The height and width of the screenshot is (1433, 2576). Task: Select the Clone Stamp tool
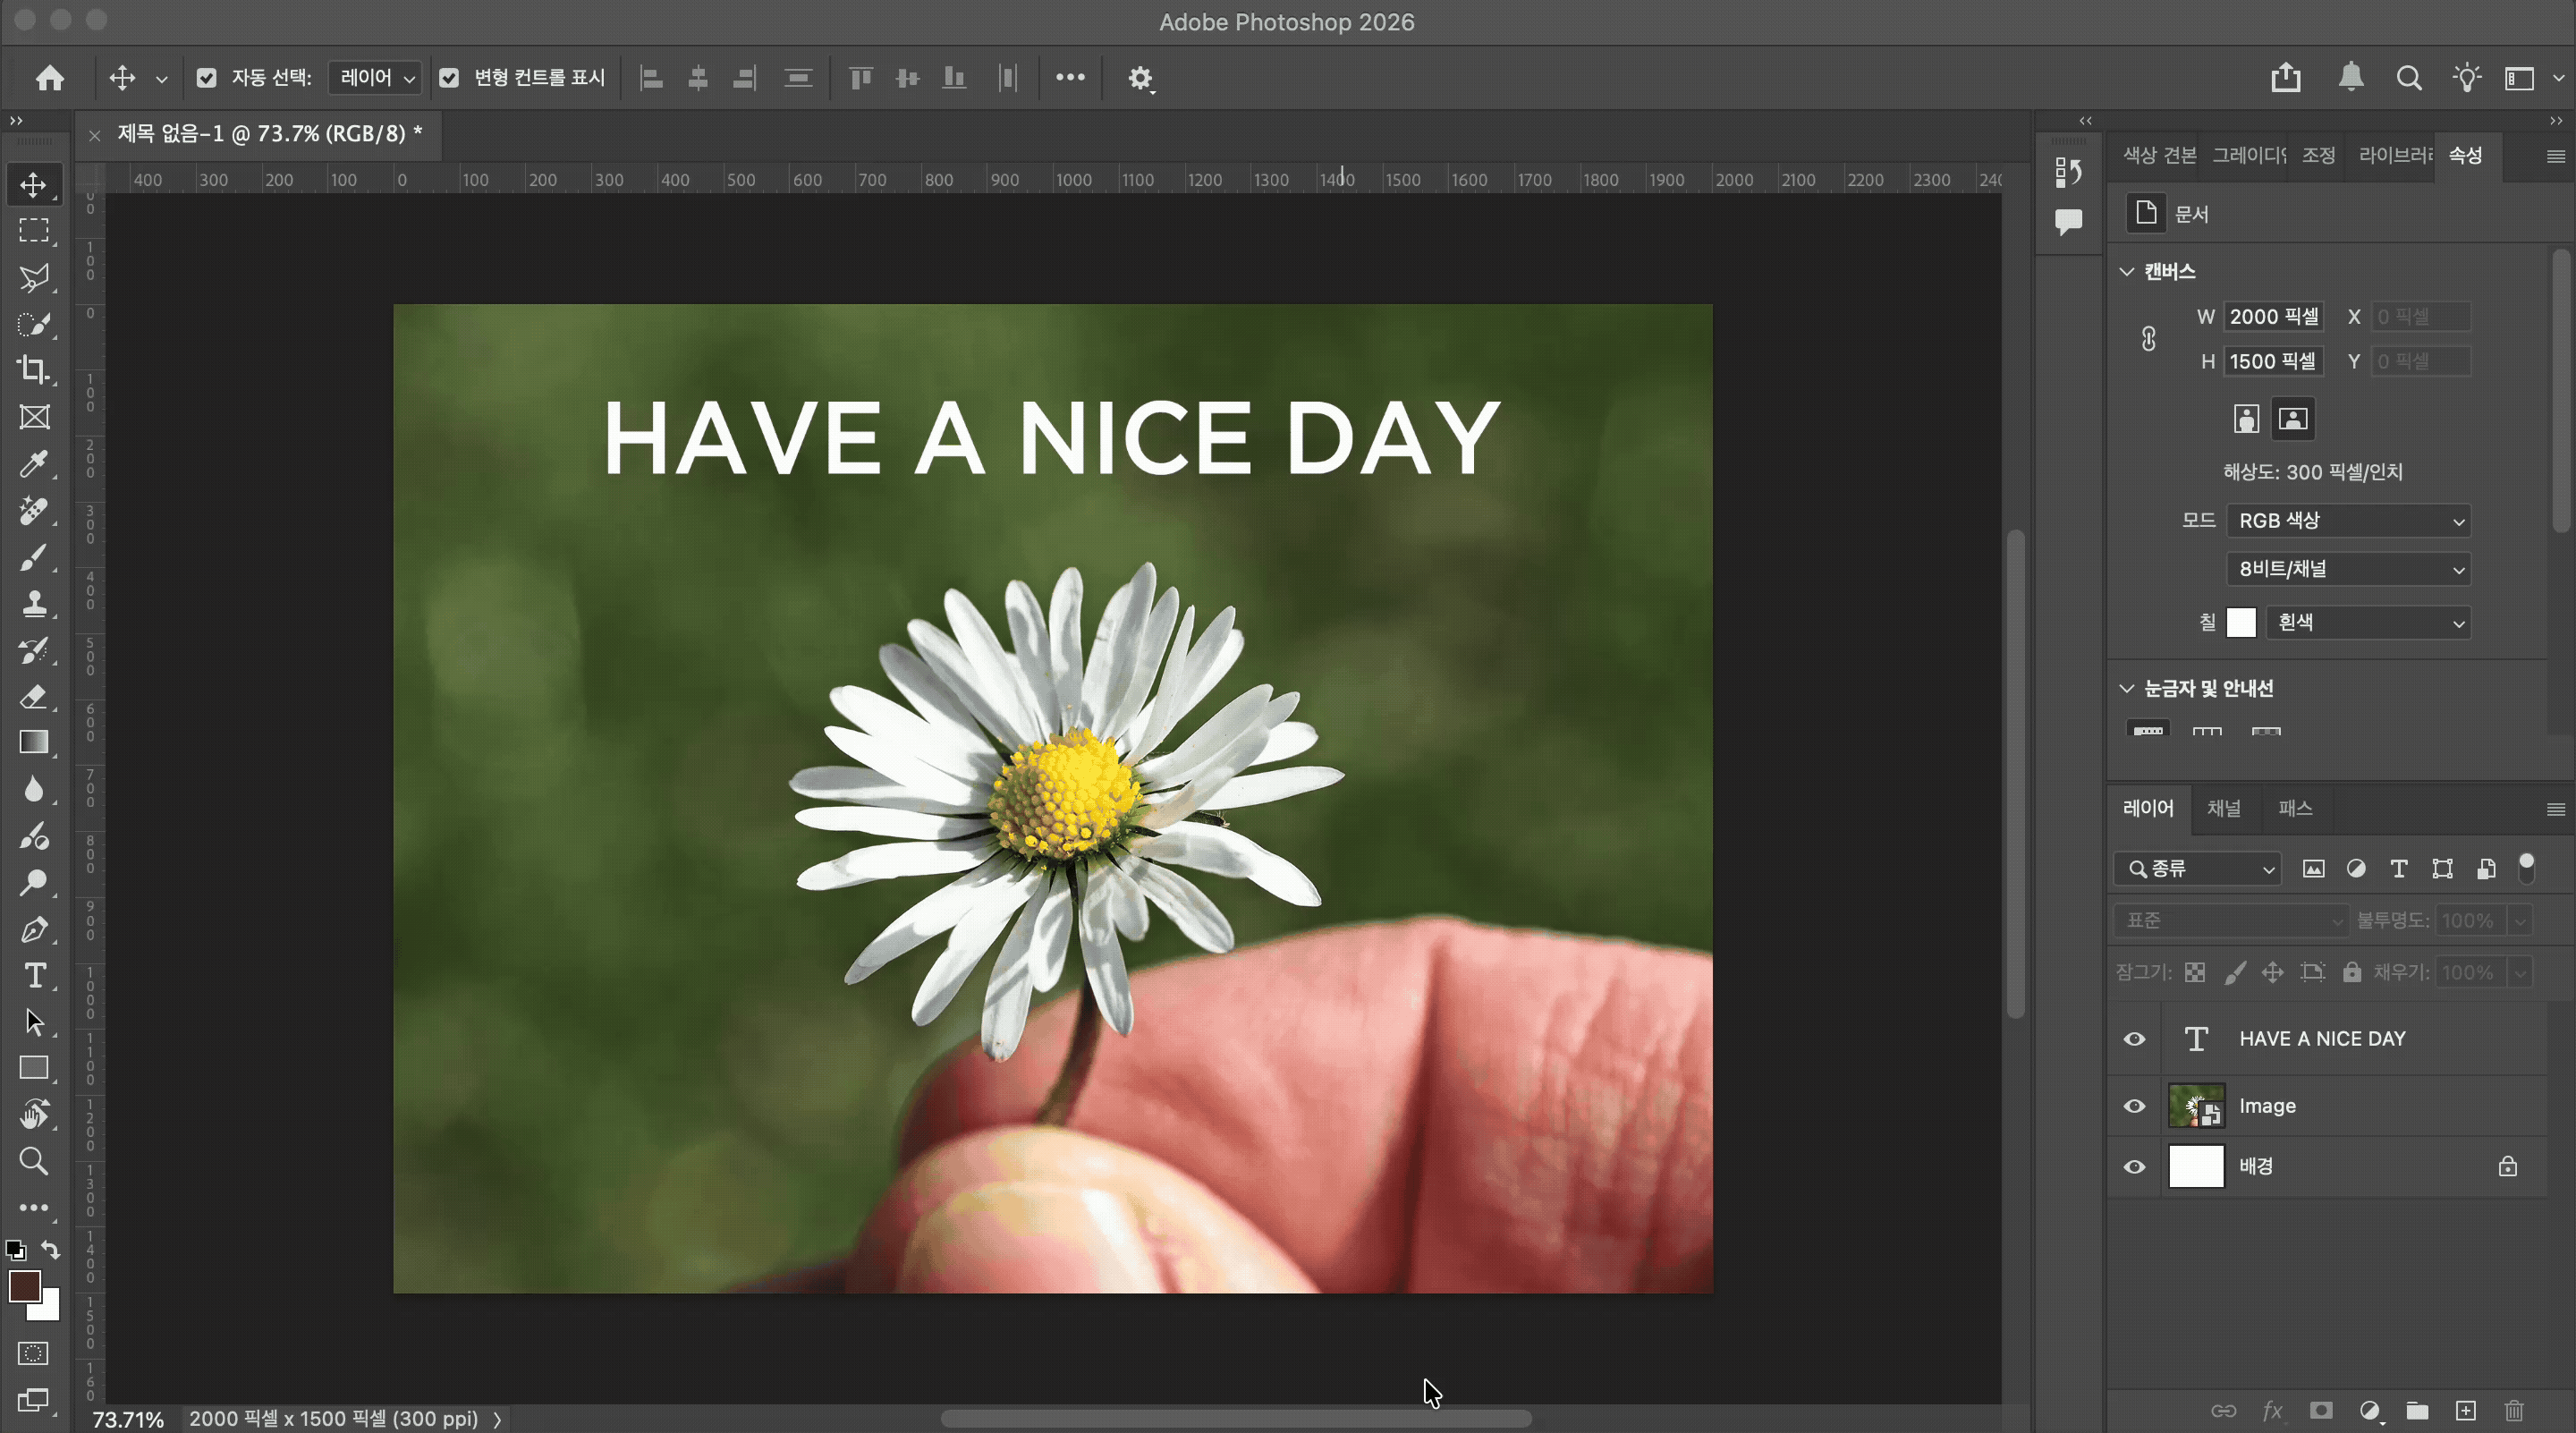point(34,604)
